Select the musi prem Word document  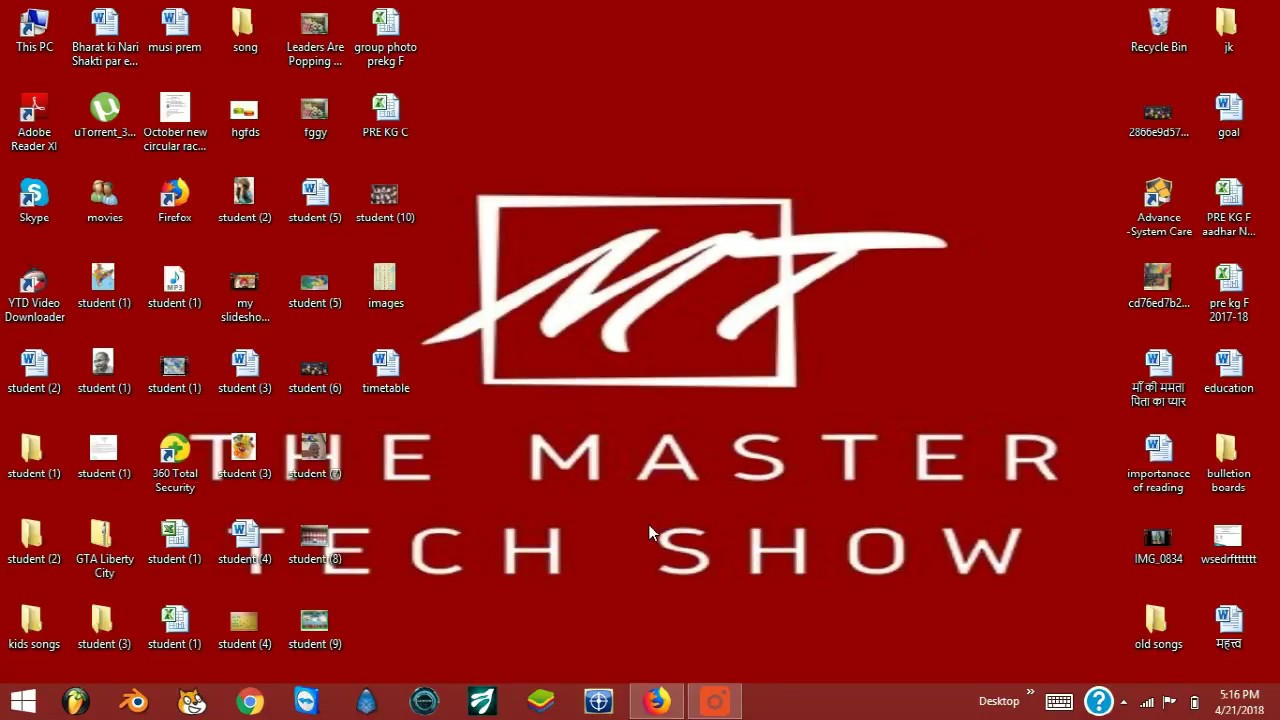174,31
